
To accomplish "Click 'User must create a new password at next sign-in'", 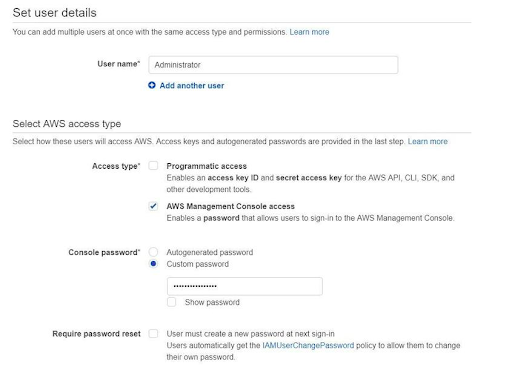I will tap(250, 334).
